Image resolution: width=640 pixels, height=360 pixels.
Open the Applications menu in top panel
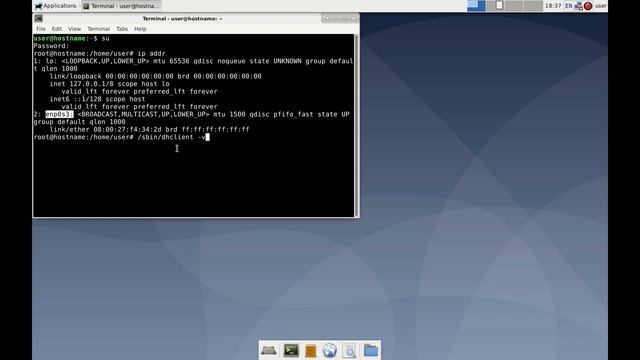56,6
